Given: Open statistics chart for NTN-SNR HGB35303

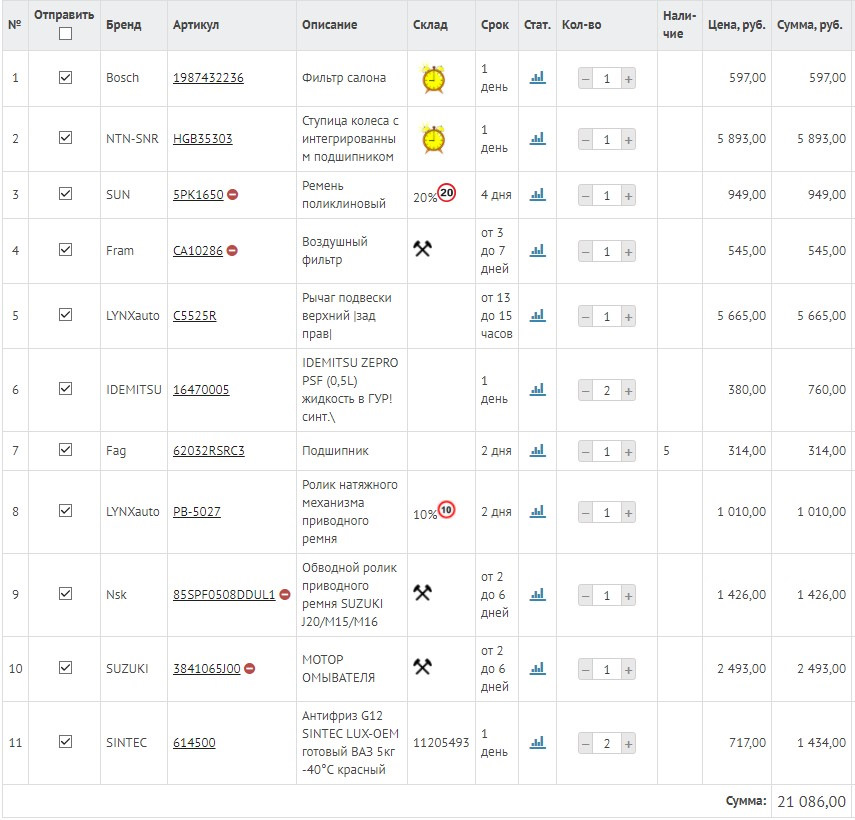Looking at the screenshot, I should click(x=538, y=138).
